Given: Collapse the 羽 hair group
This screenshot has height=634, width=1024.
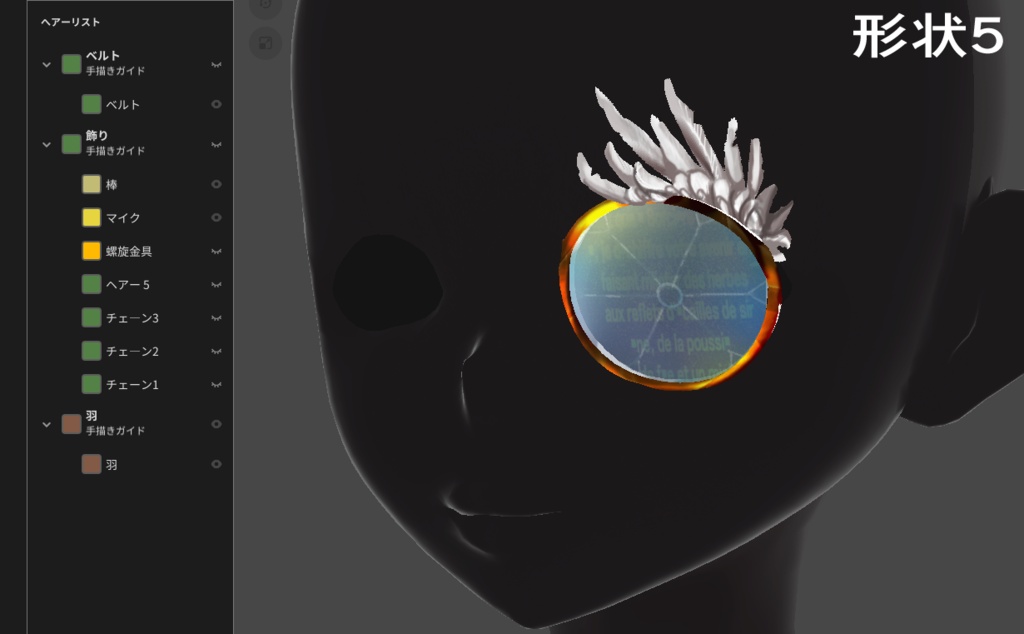Looking at the screenshot, I should tap(46, 424).
